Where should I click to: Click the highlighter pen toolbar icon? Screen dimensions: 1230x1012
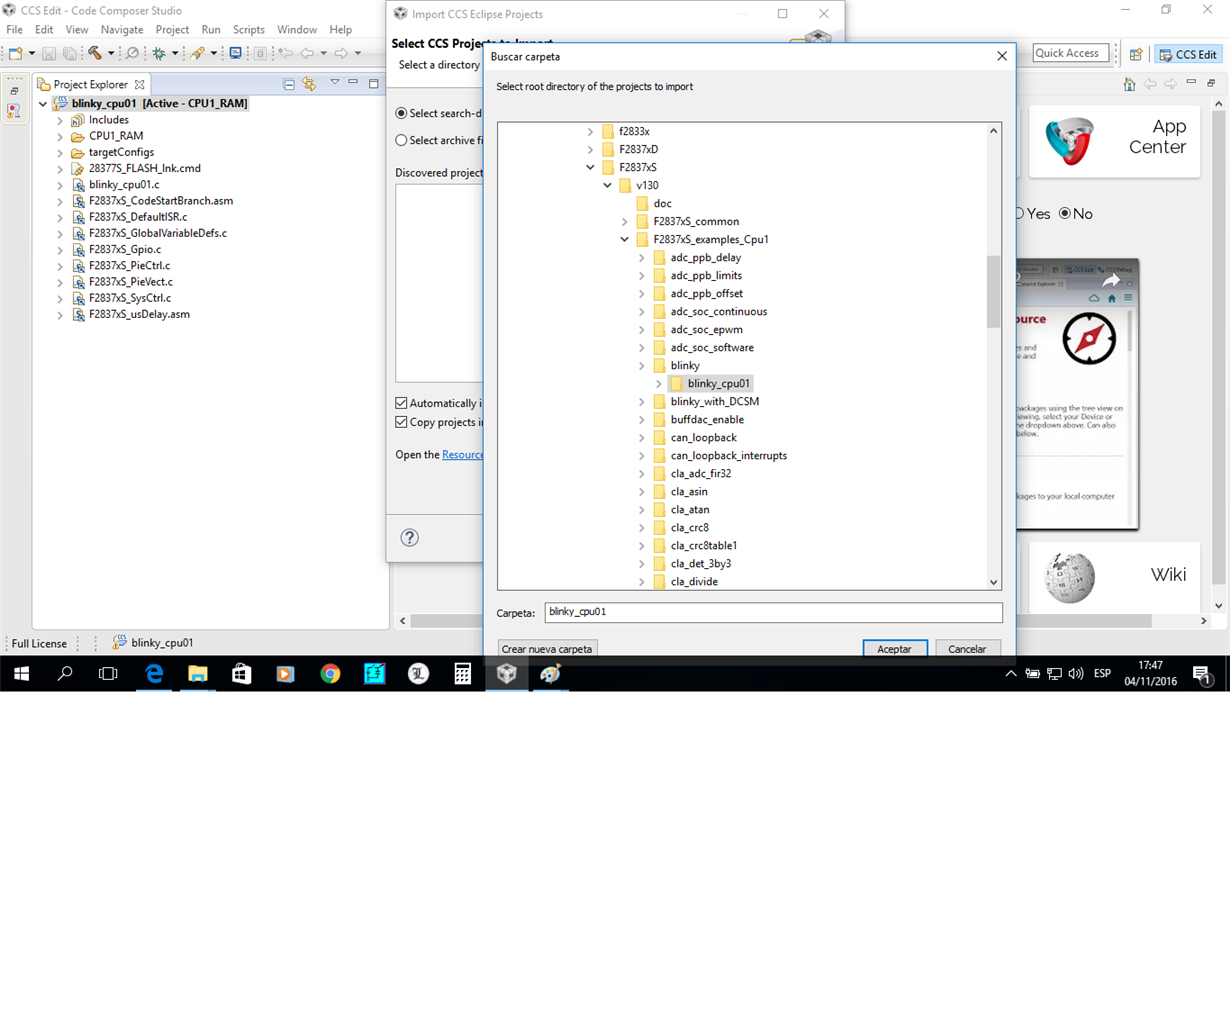point(197,53)
